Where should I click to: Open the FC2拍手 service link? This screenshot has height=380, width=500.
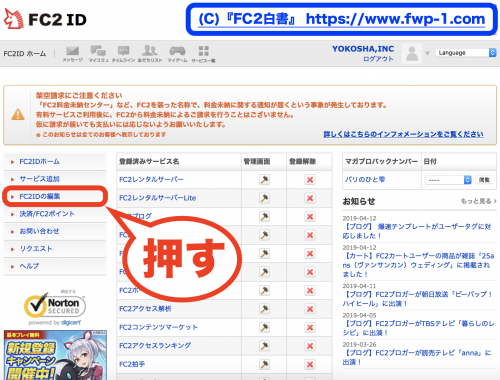point(132,364)
